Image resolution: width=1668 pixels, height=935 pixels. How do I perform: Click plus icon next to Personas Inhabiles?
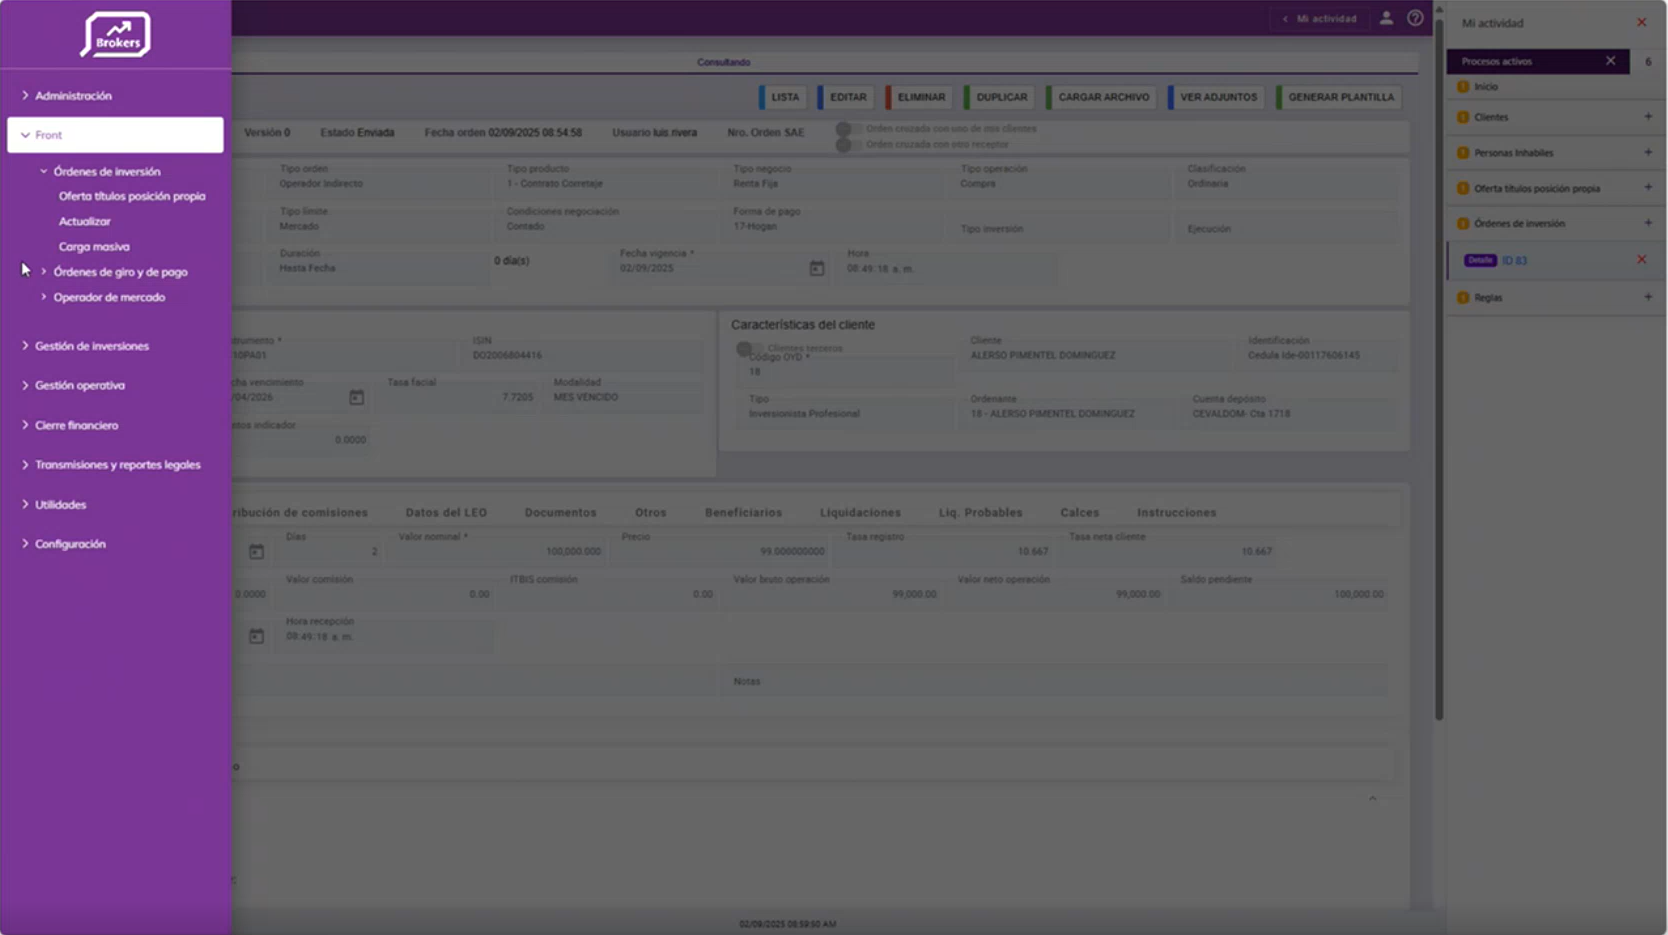[1648, 153]
